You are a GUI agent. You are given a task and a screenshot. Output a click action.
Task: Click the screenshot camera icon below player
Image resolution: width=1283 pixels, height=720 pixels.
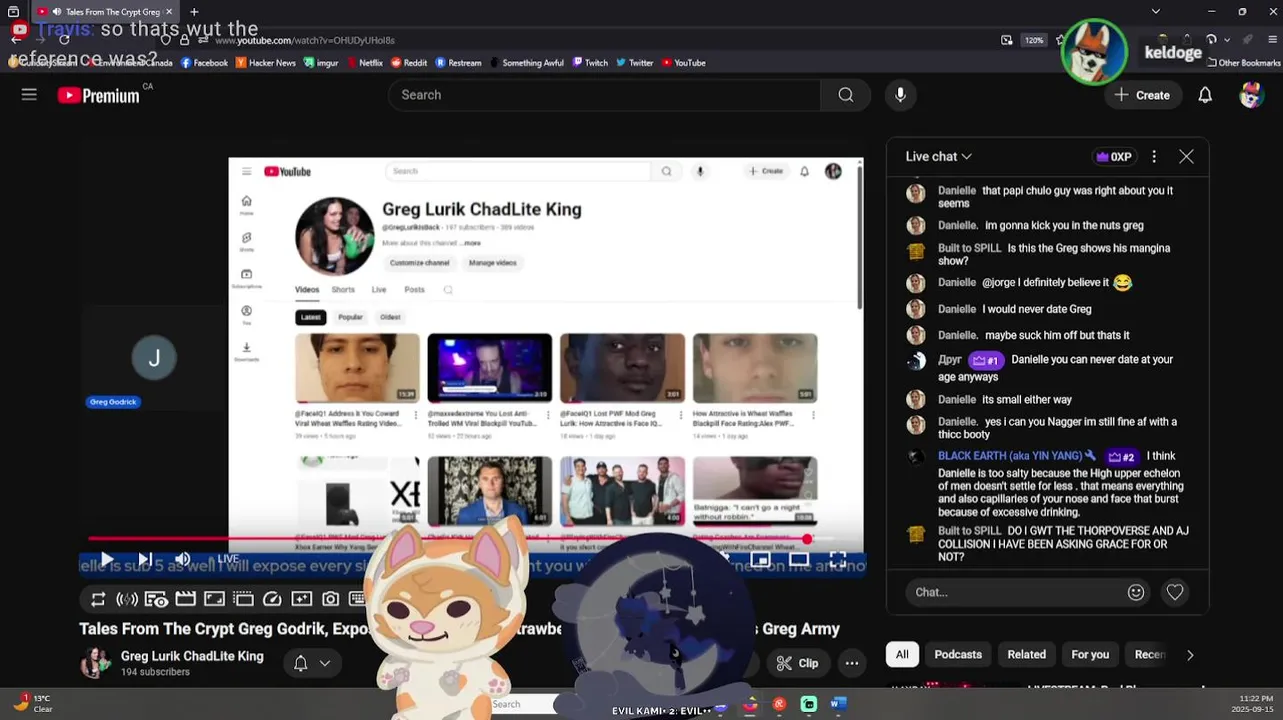coord(330,599)
